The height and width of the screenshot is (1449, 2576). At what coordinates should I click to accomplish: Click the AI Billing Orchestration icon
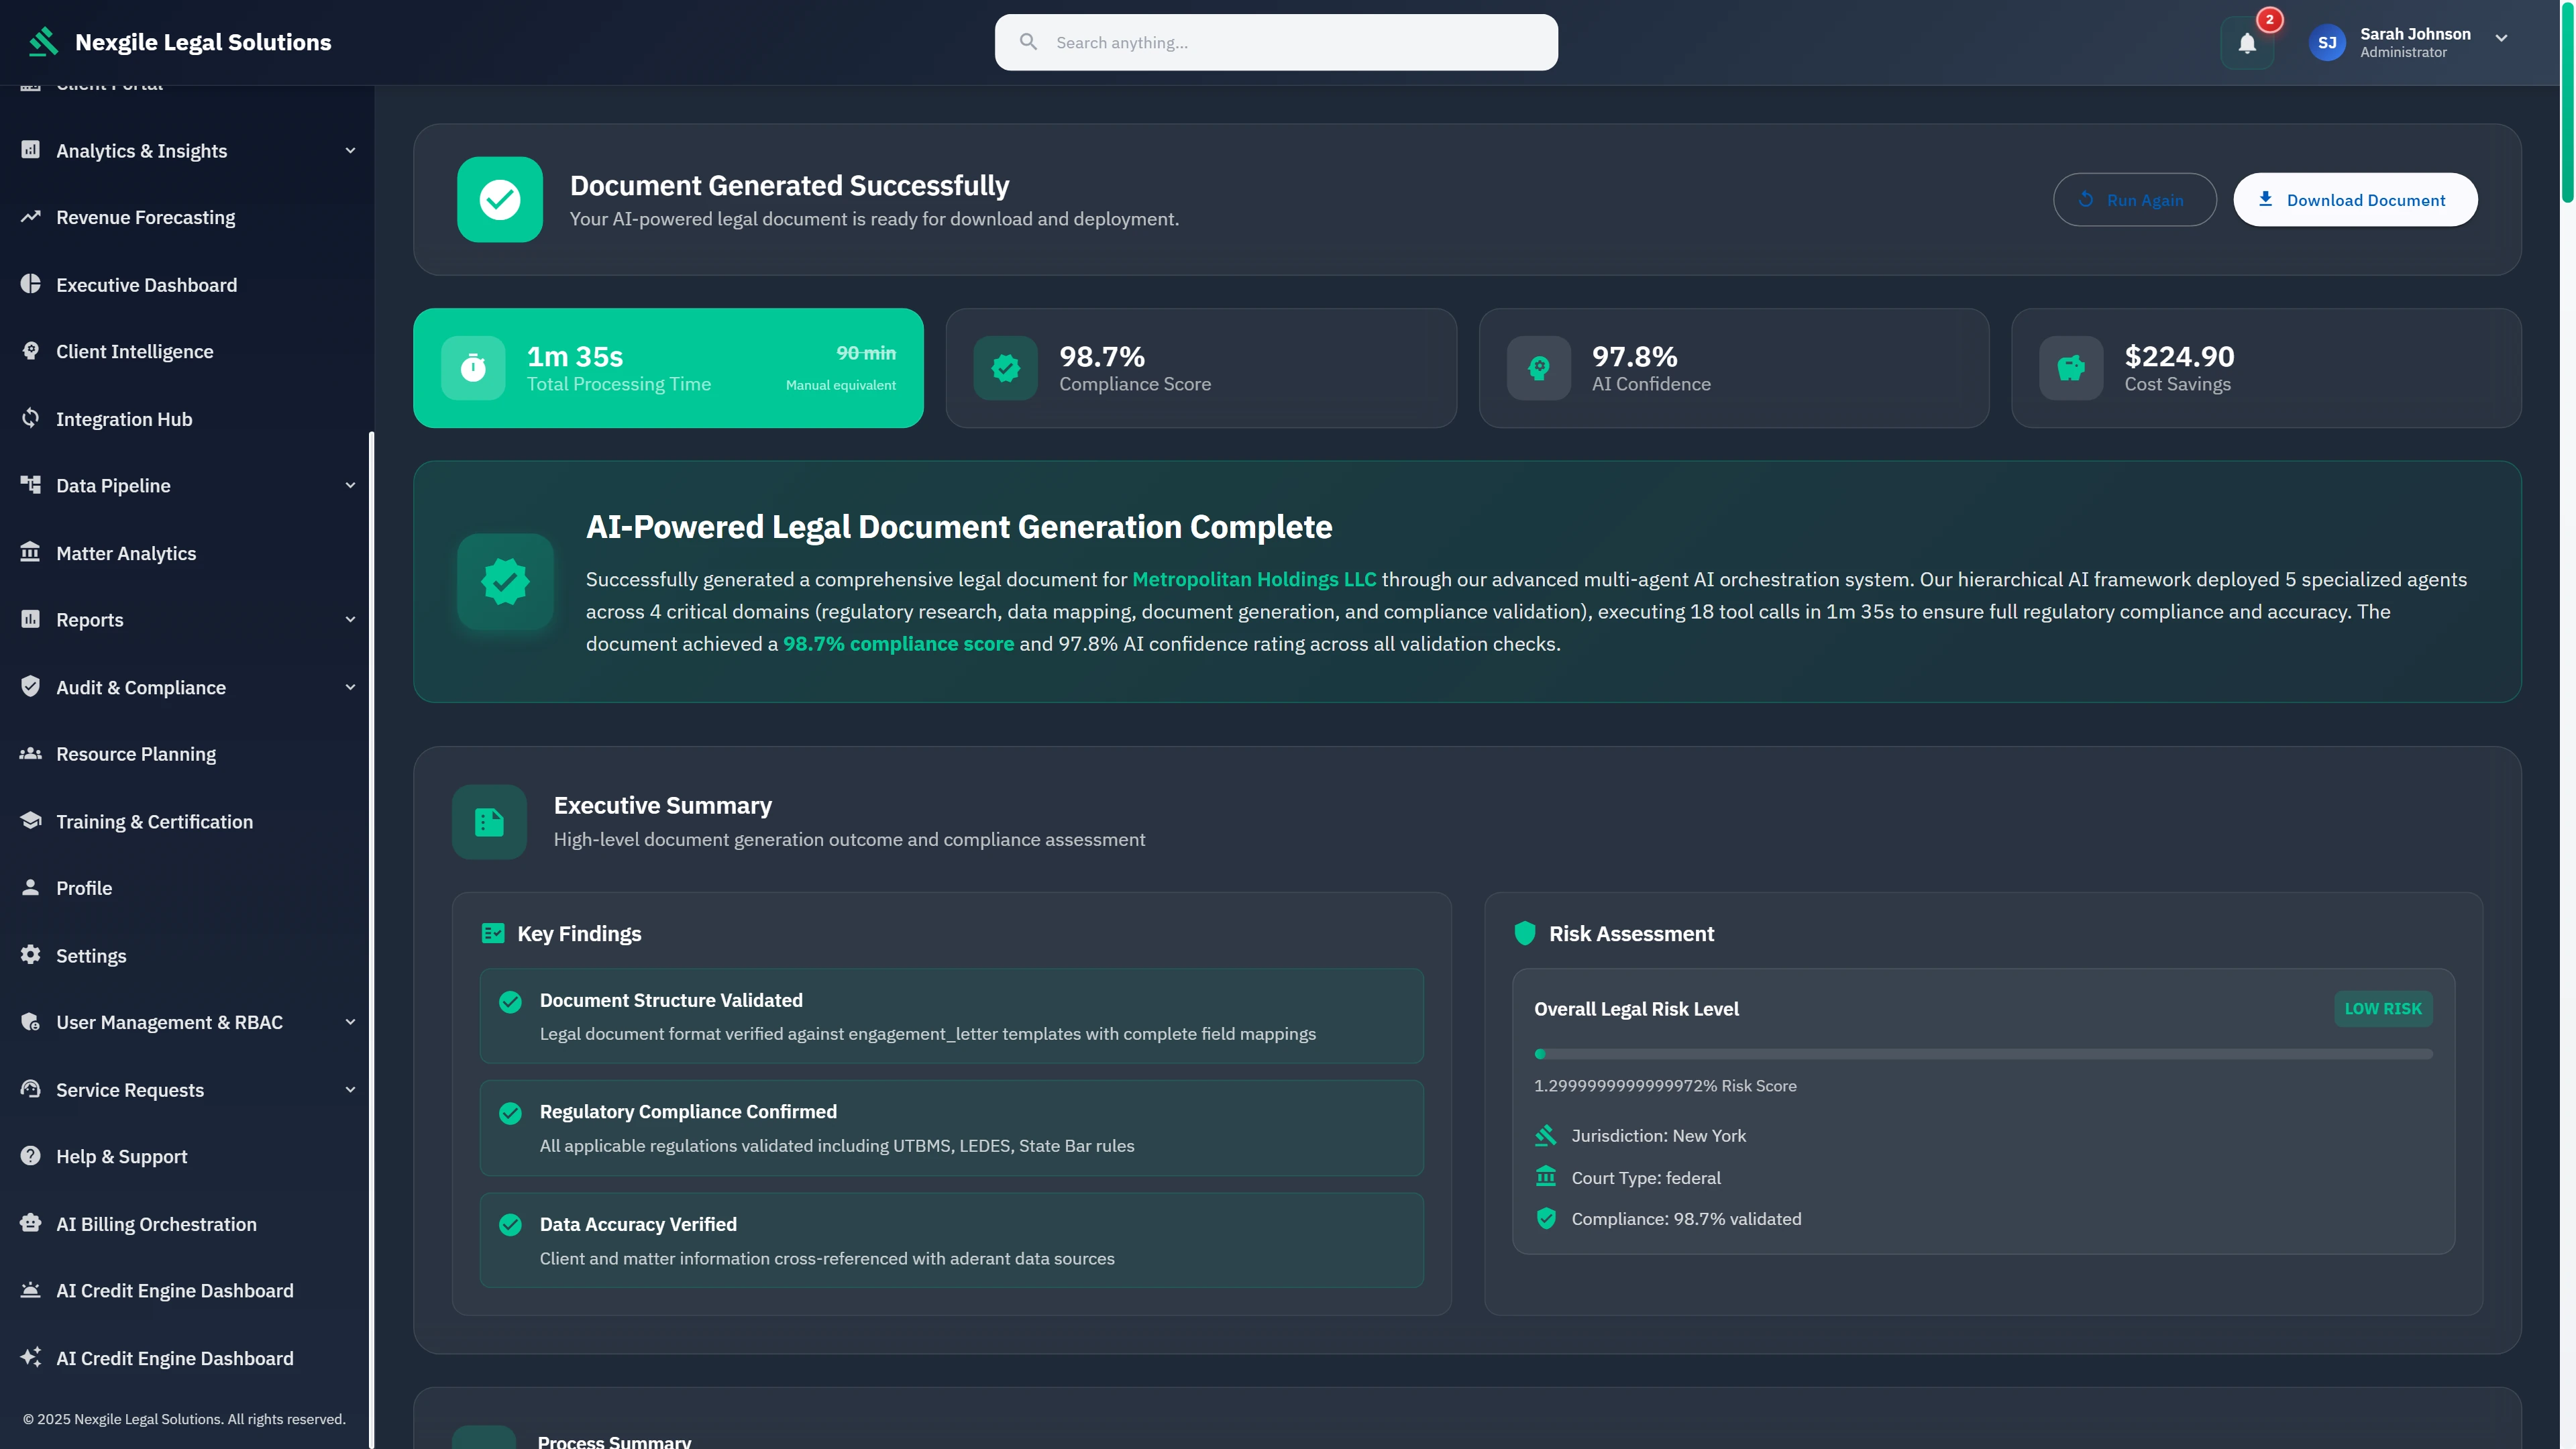click(30, 1223)
